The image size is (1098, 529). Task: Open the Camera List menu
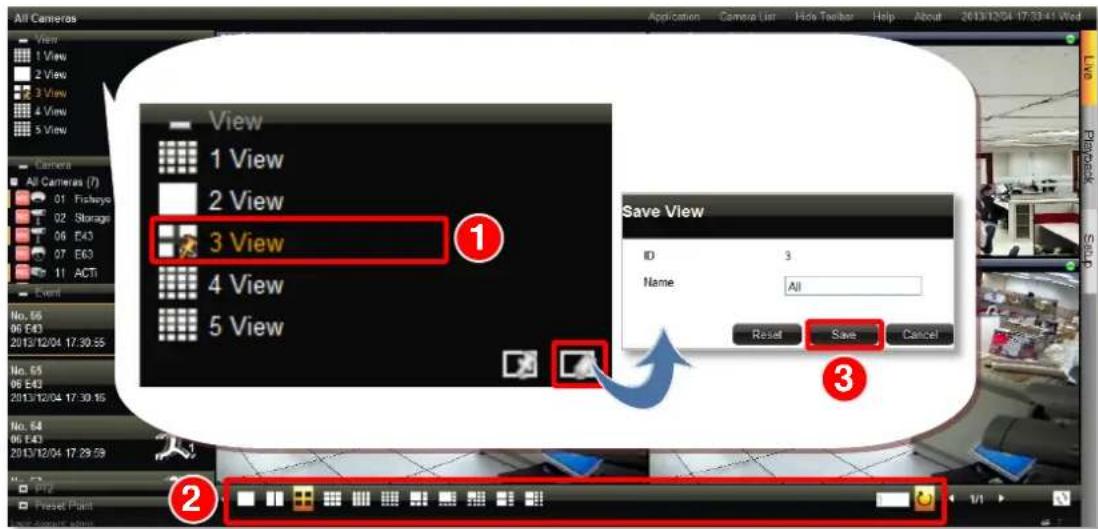747,17
